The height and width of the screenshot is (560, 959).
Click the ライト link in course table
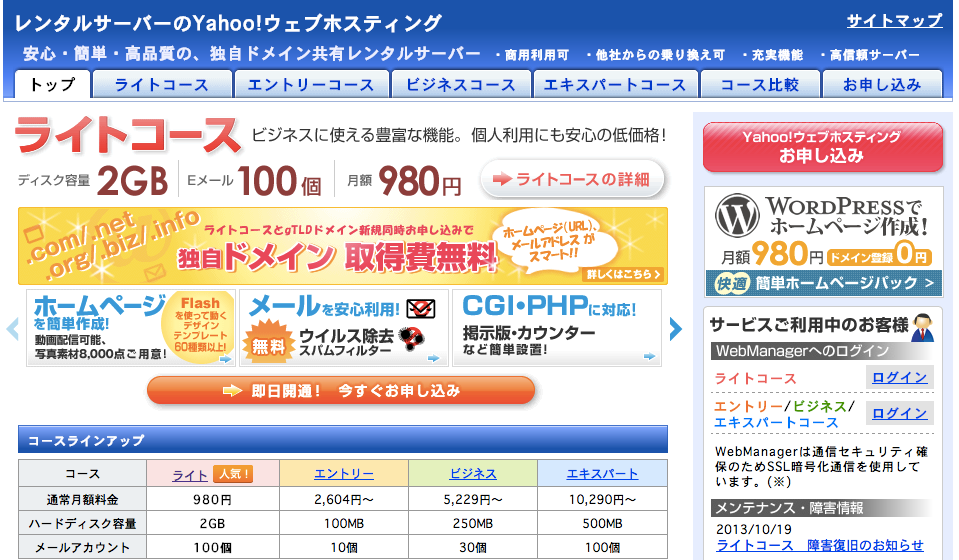tap(190, 474)
